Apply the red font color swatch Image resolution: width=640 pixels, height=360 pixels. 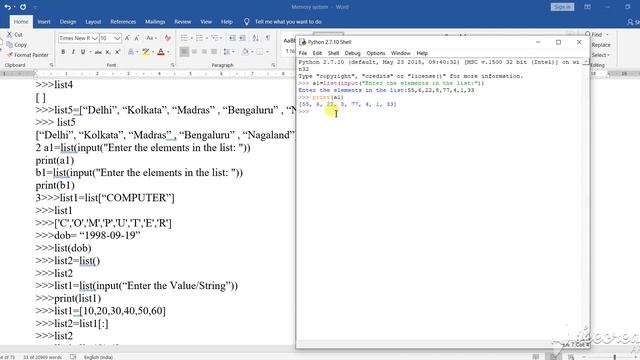[161, 52]
